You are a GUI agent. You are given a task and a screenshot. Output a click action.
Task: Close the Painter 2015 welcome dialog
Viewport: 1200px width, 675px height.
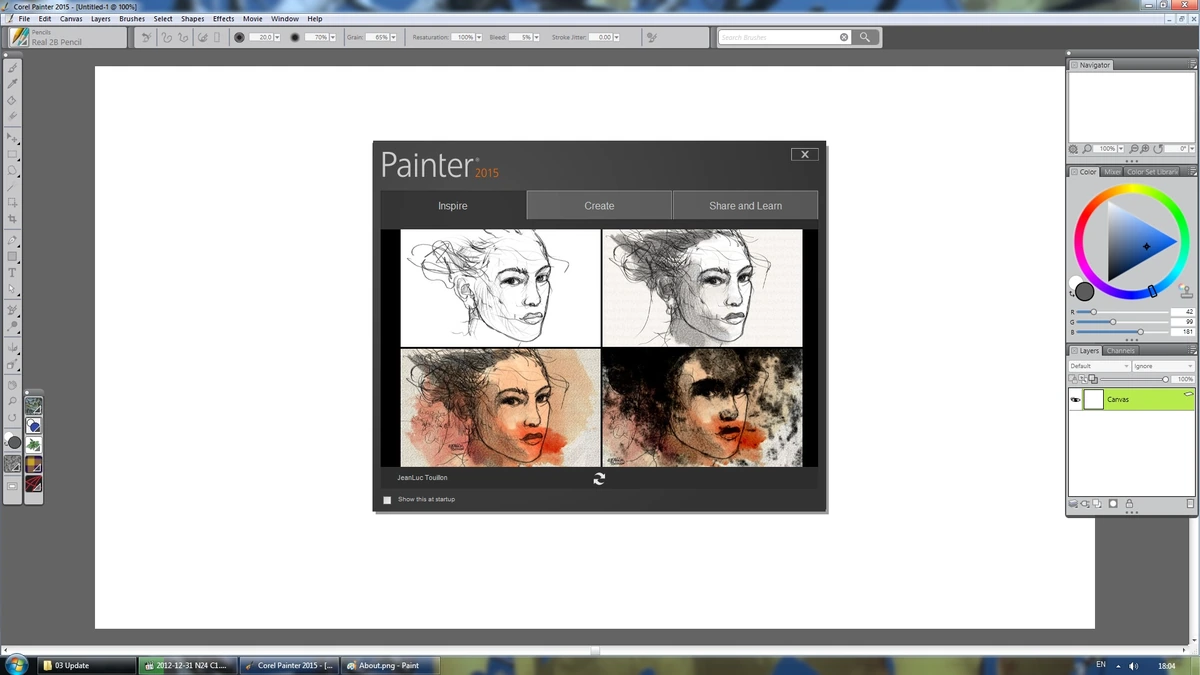tap(804, 154)
